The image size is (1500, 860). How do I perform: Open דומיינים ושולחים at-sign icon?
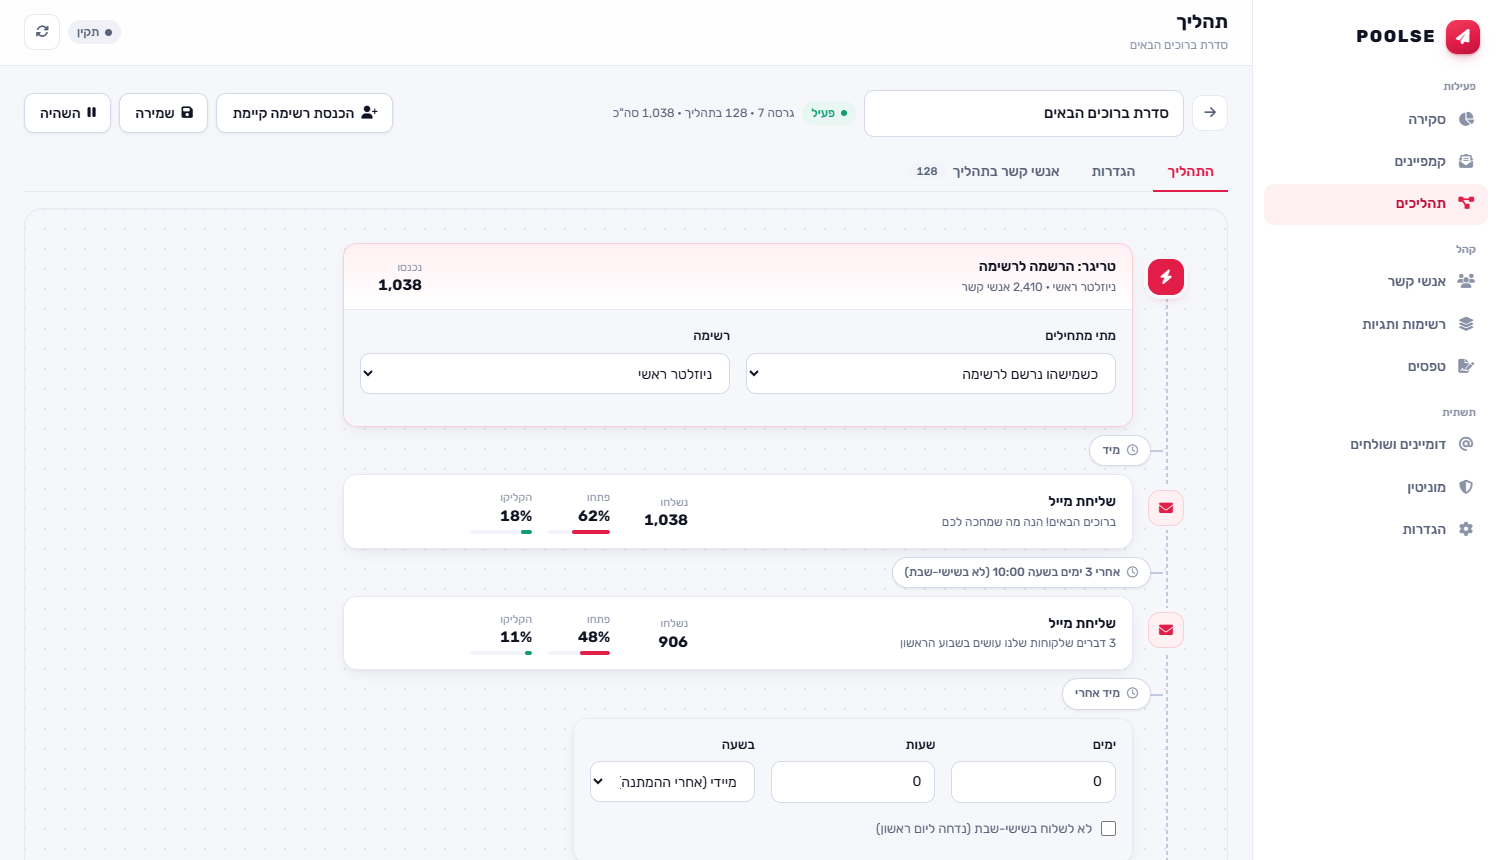point(1466,444)
